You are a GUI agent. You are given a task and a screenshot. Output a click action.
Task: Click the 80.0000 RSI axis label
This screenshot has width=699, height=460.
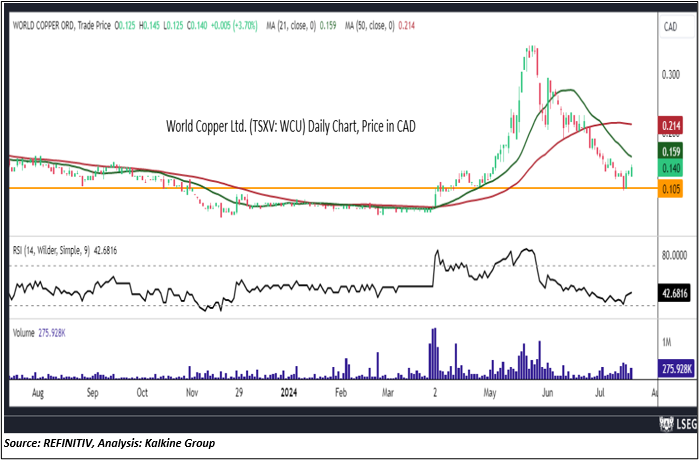point(675,256)
